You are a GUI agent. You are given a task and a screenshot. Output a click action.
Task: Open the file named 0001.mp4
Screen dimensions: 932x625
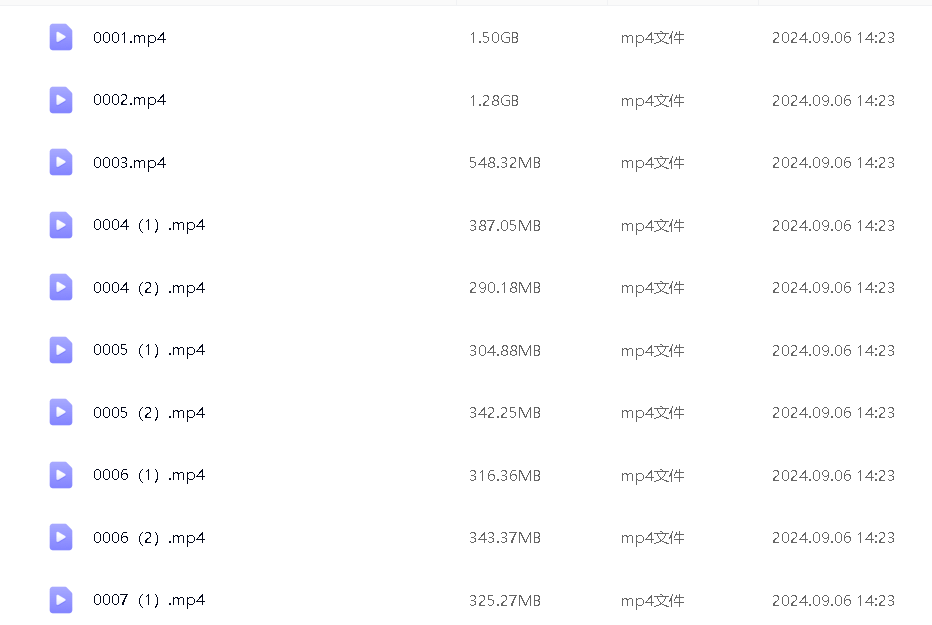tap(129, 38)
